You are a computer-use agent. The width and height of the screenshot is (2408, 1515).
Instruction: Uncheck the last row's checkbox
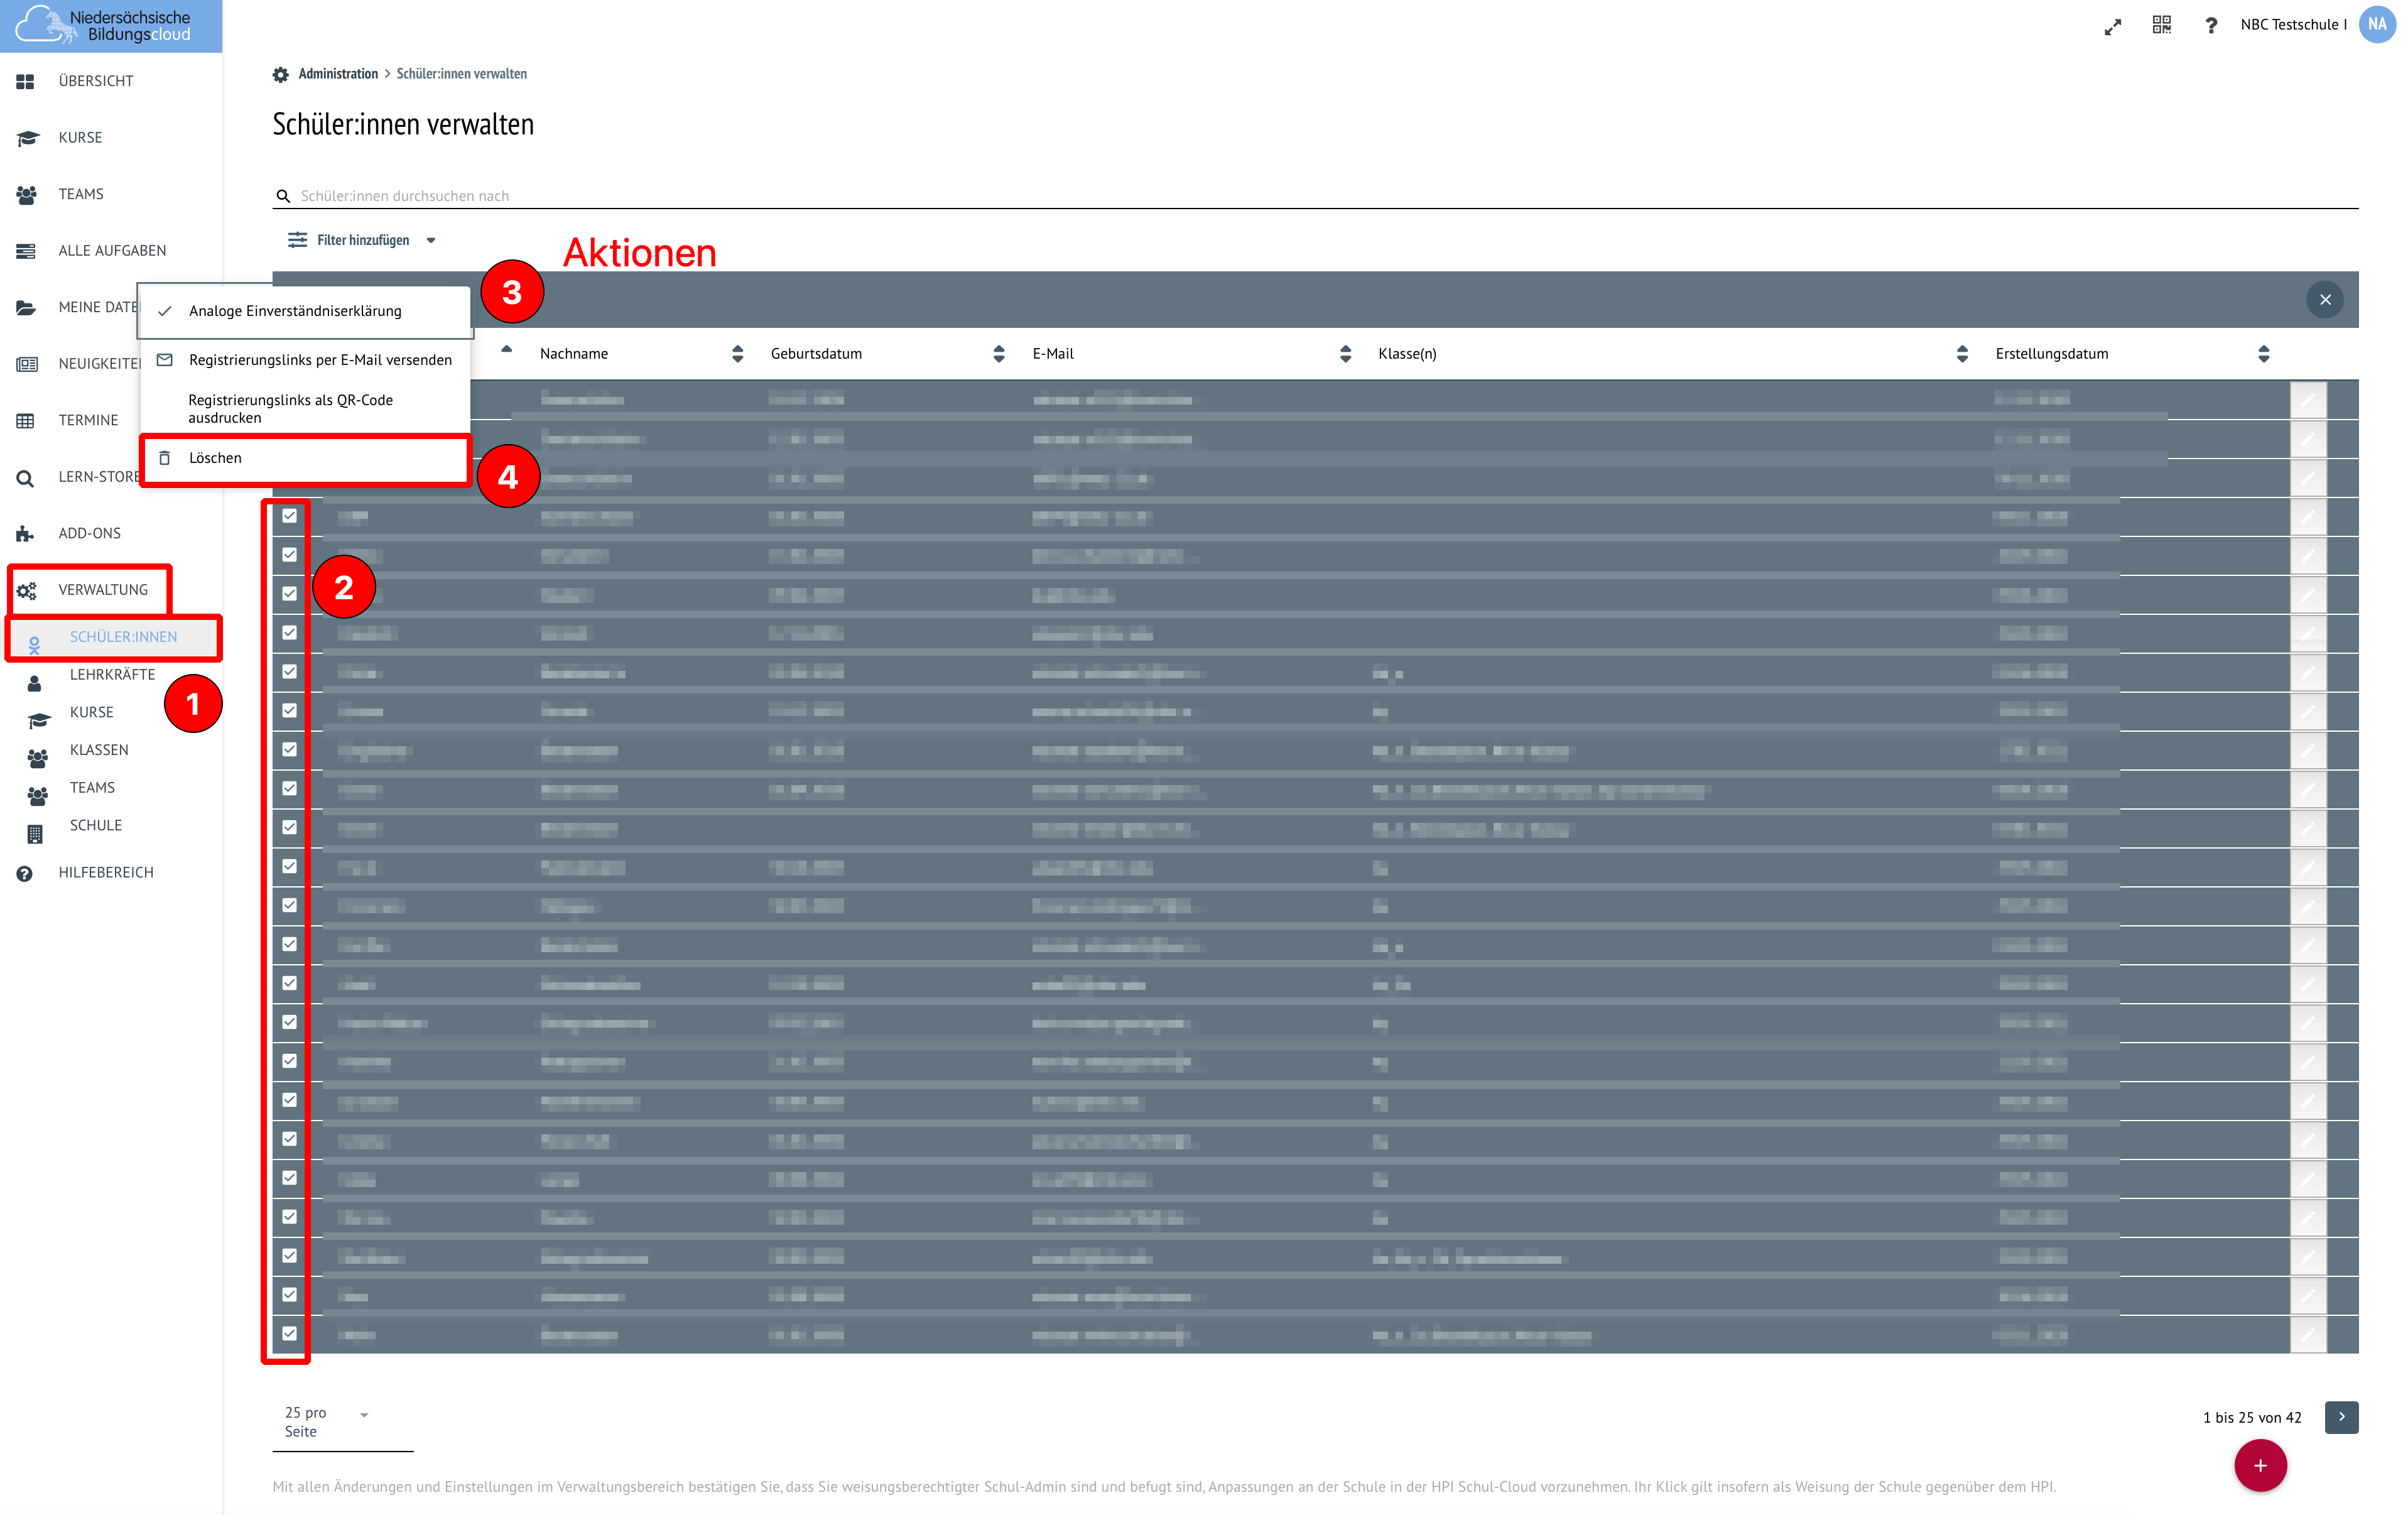point(290,1333)
